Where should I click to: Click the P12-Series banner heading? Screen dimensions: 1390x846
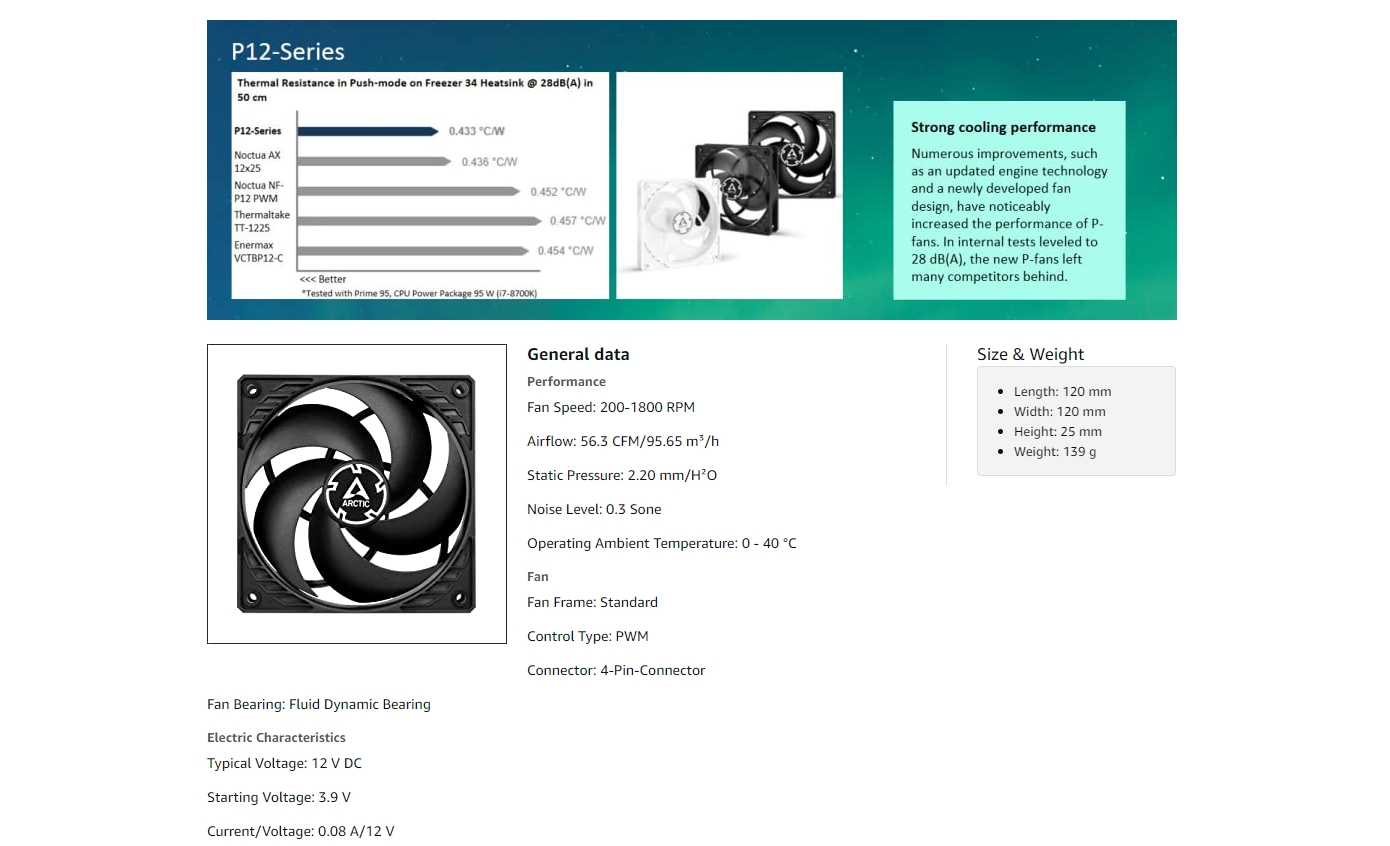click(x=288, y=51)
